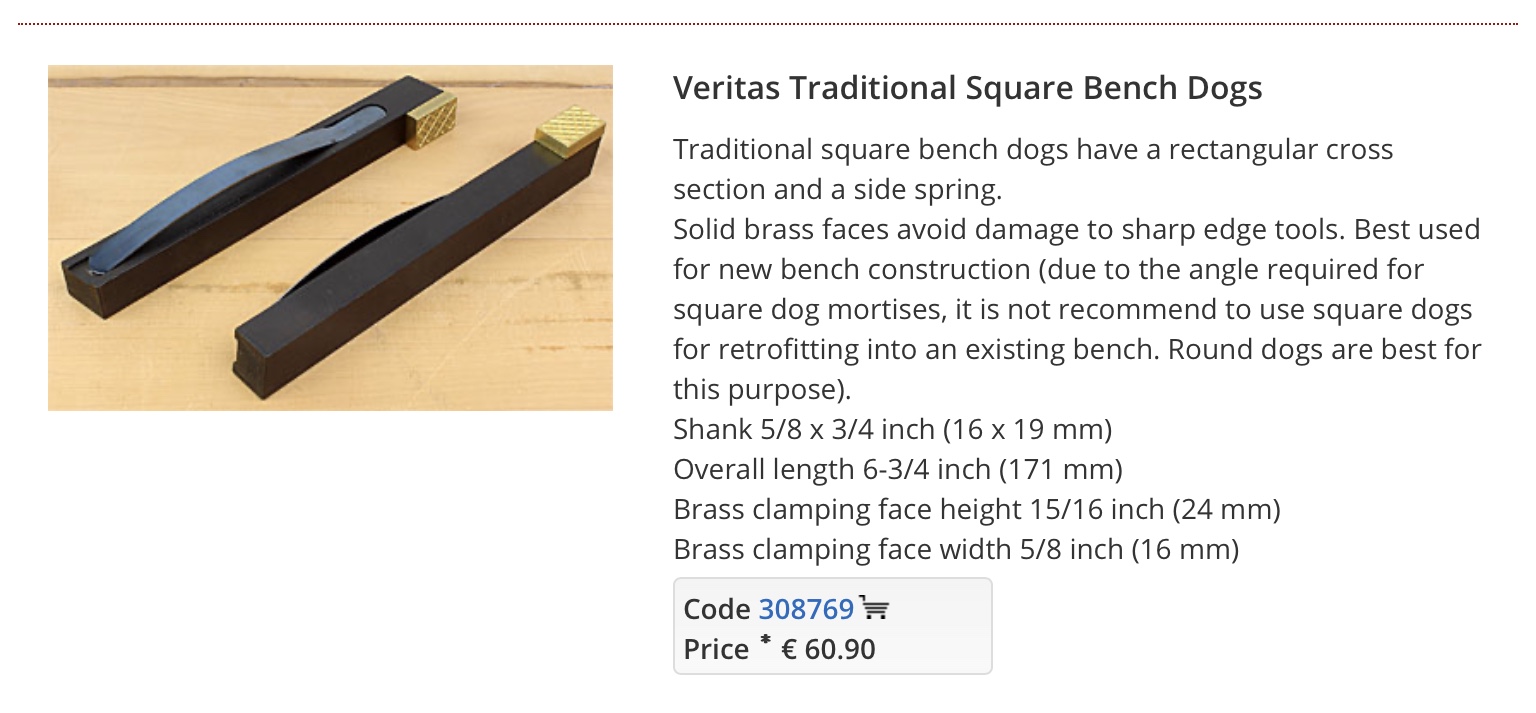Click the Brass clamping face height line

(x=977, y=509)
